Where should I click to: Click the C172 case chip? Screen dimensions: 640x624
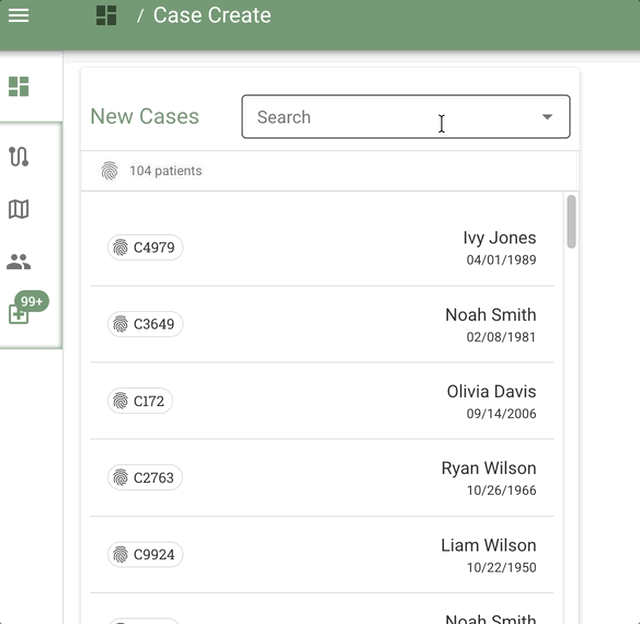coord(140,401)
